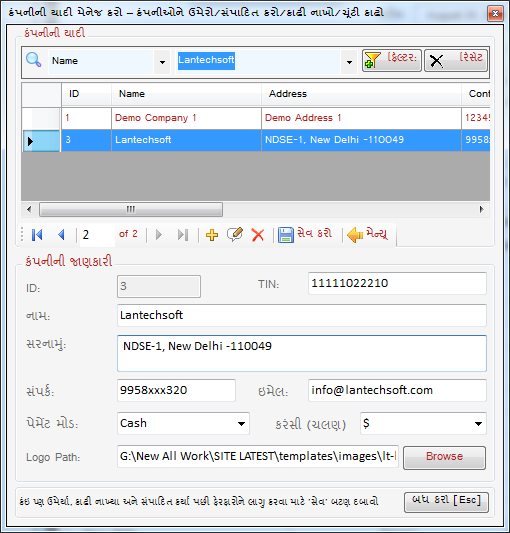Screen dimensions: 510x533
Task: Save changes with the floppy disk button
Action: [305, 235]
